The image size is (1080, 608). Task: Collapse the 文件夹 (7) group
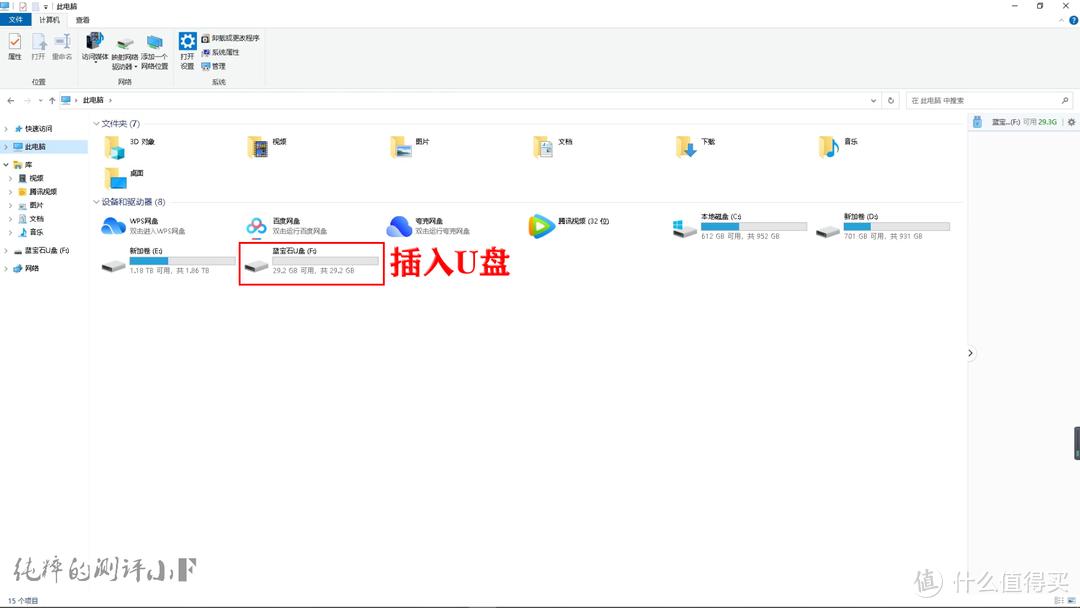(96, 124)
